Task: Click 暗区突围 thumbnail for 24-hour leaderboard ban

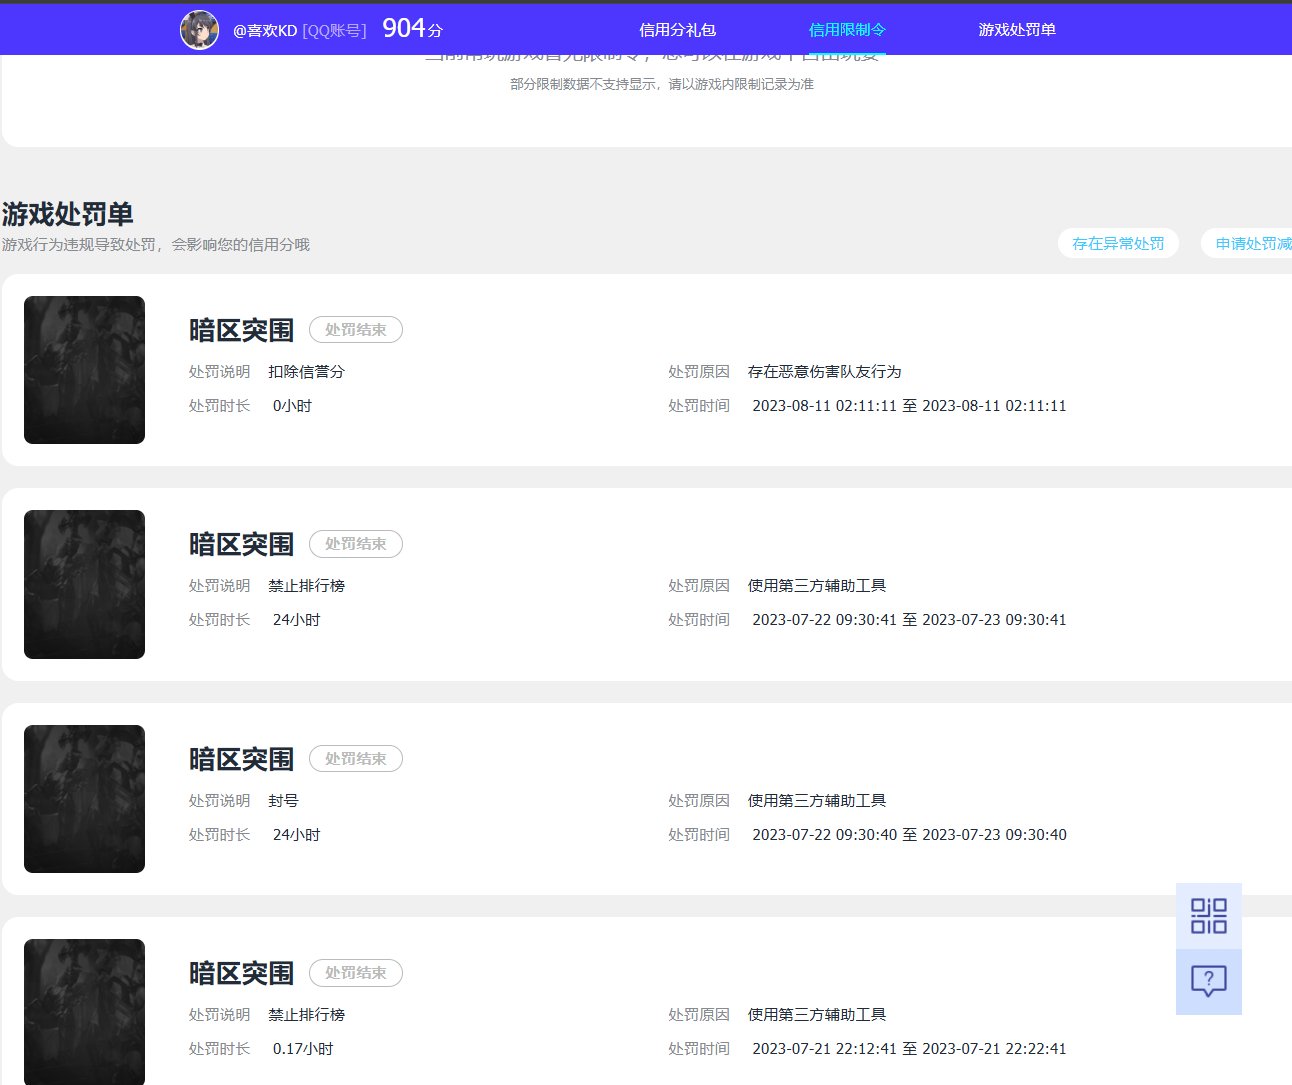Action: click(x=84, y=584)
